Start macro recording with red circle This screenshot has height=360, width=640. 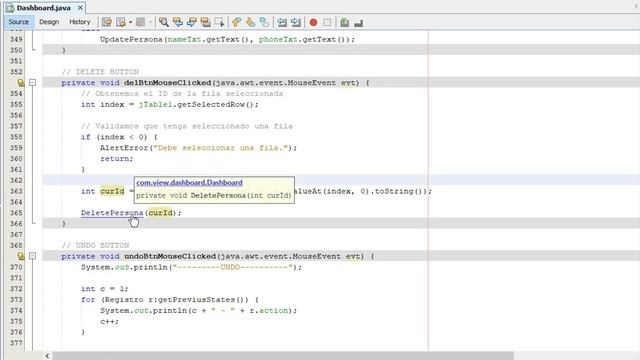313,22
